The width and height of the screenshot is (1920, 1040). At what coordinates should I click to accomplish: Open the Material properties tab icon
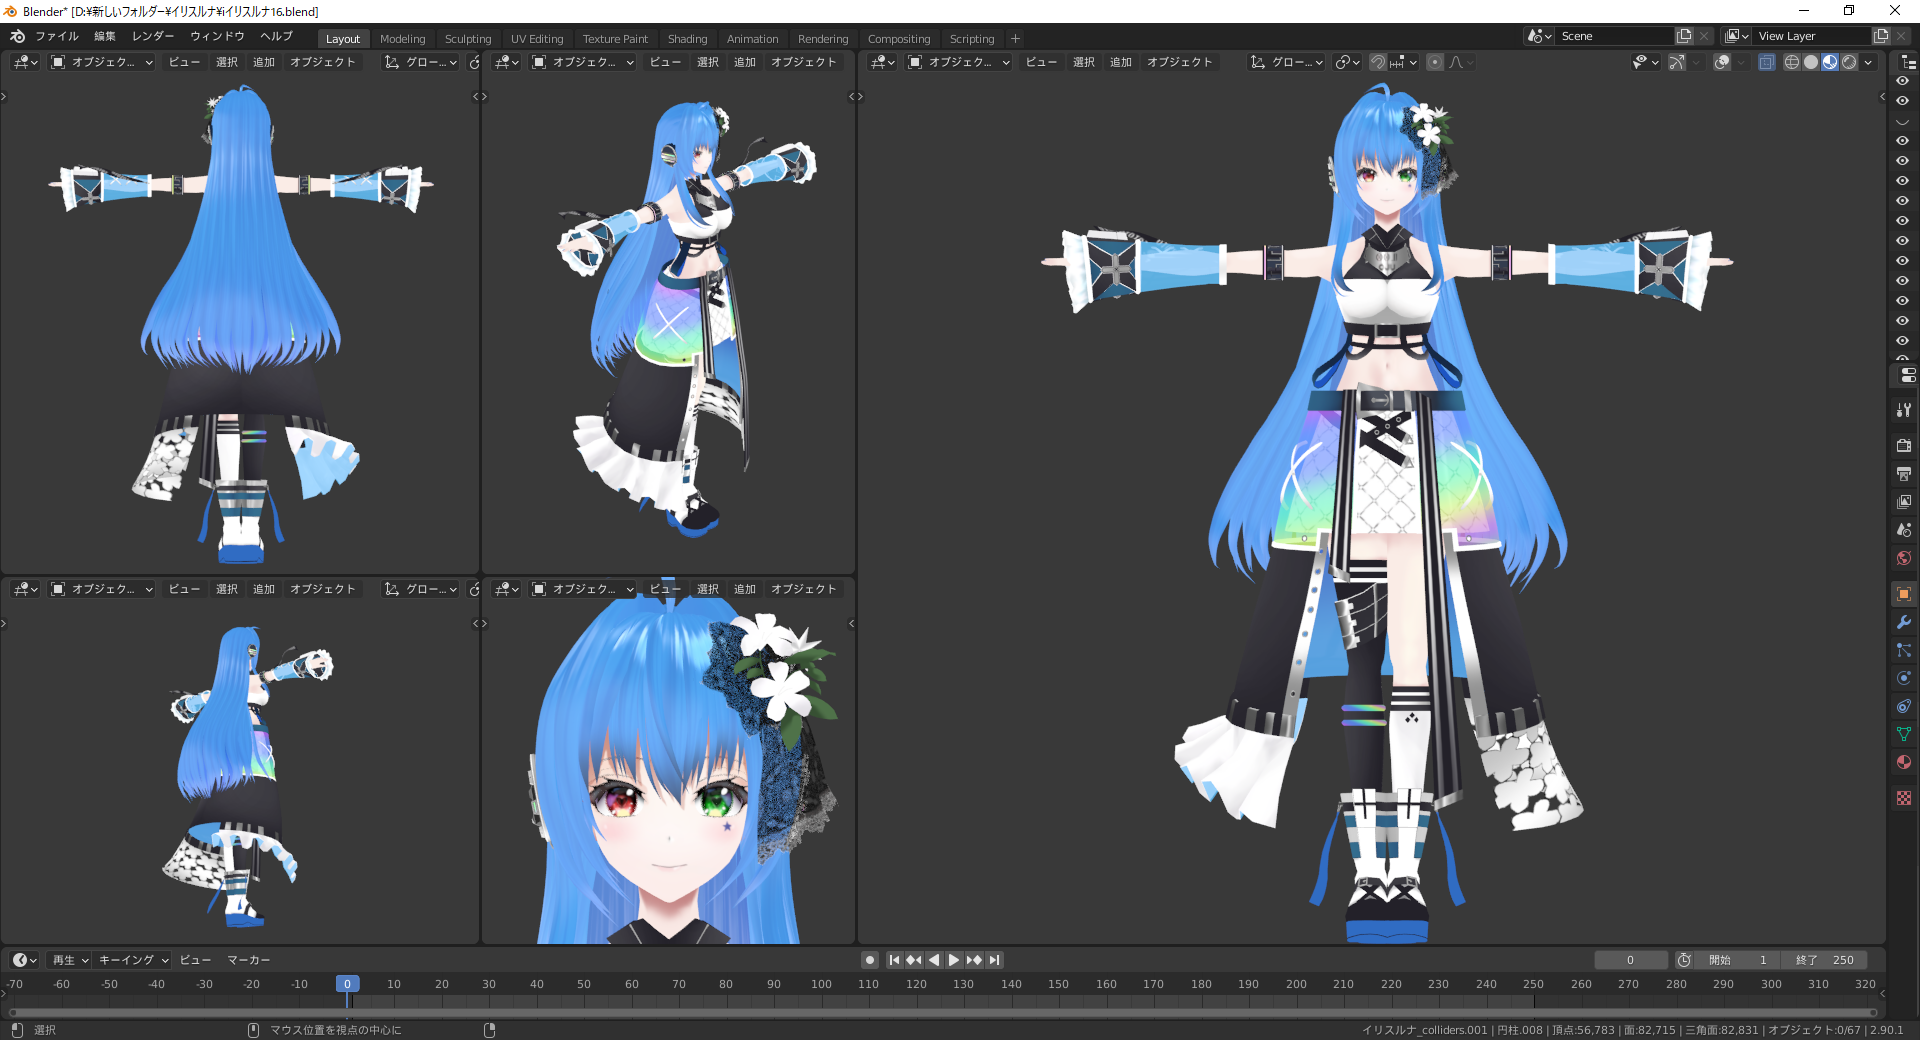point(1903,762)
